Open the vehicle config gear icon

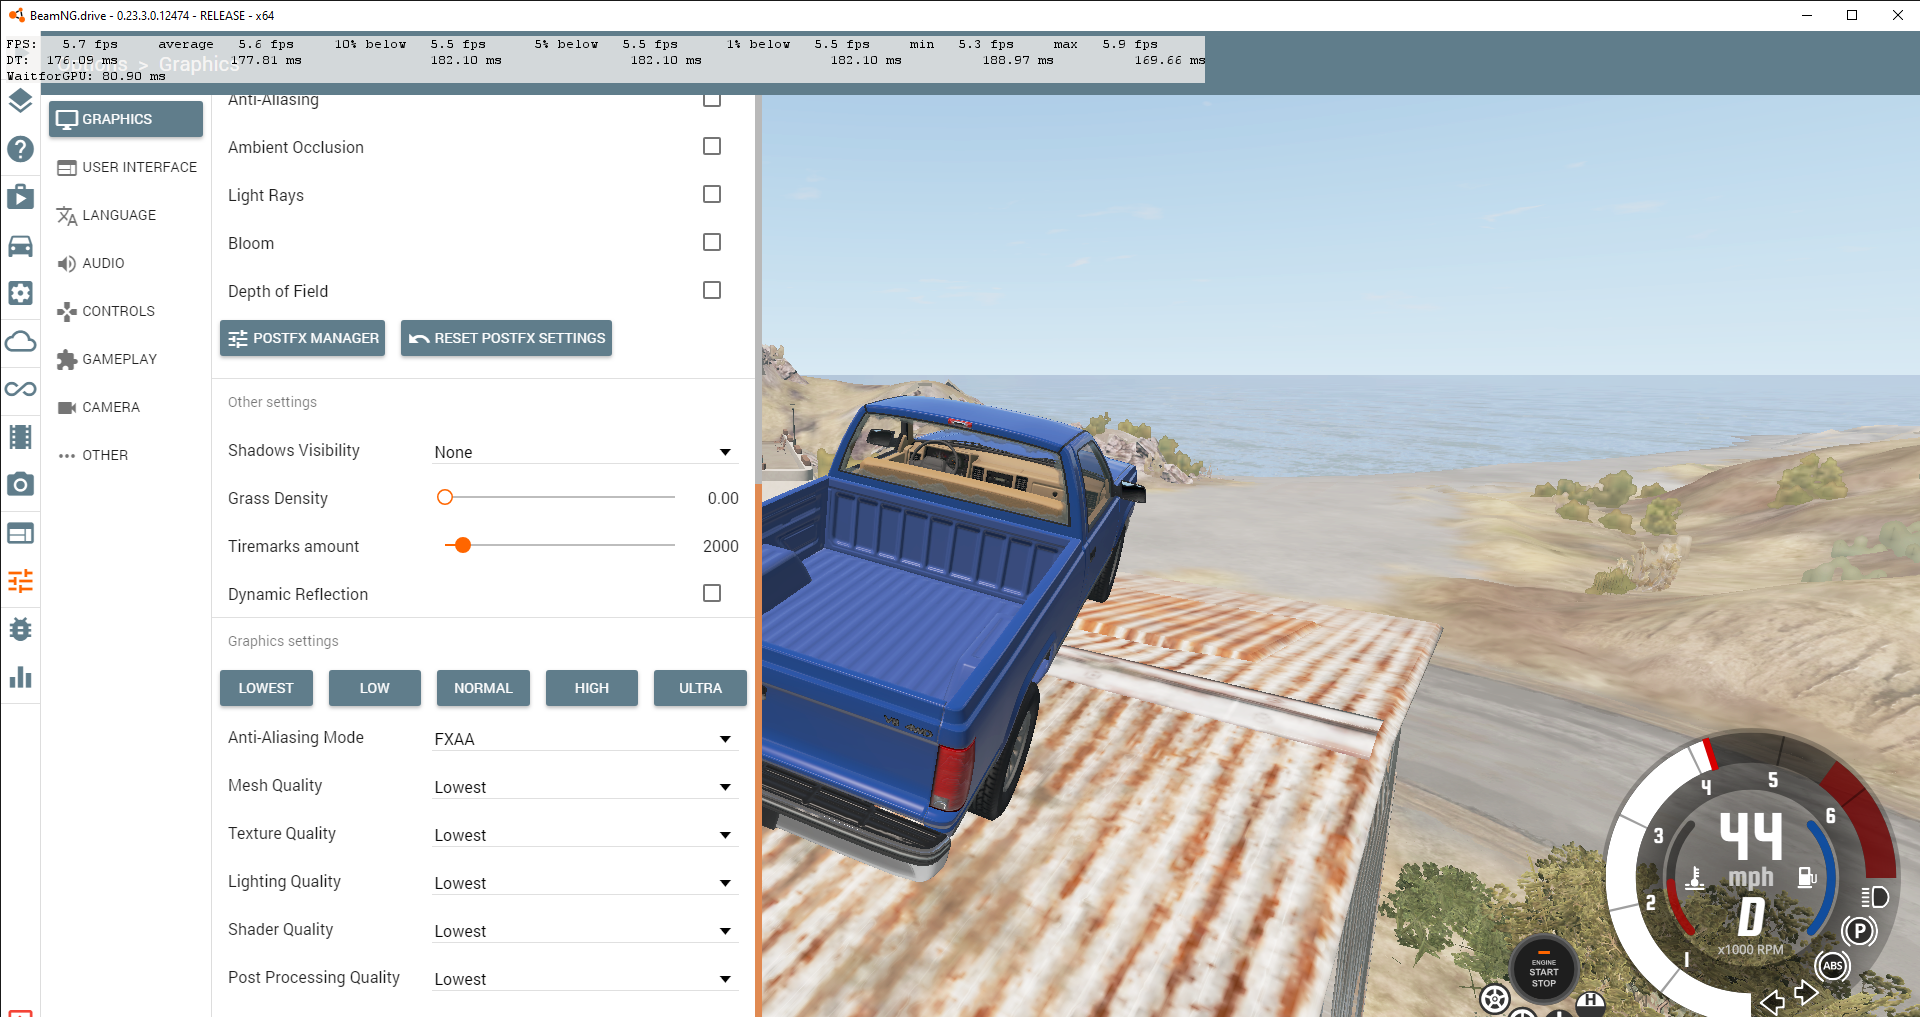click(20, 293)
